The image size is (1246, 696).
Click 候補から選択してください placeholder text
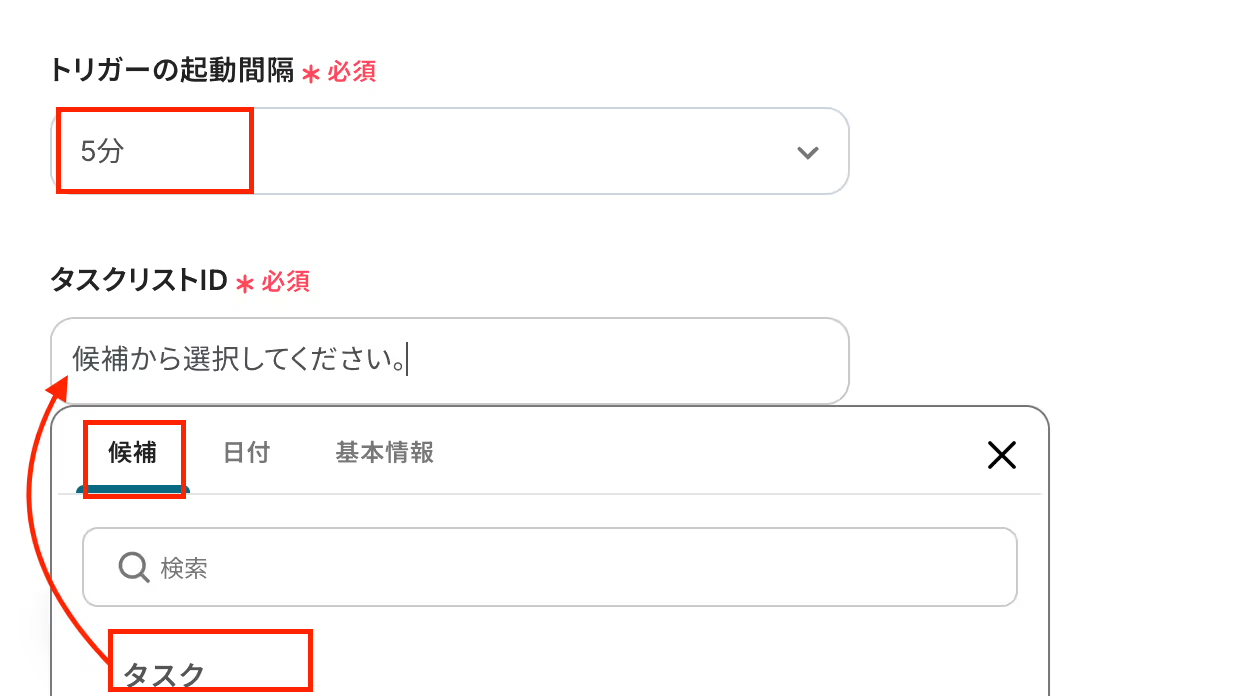click(x=238, y=360)
